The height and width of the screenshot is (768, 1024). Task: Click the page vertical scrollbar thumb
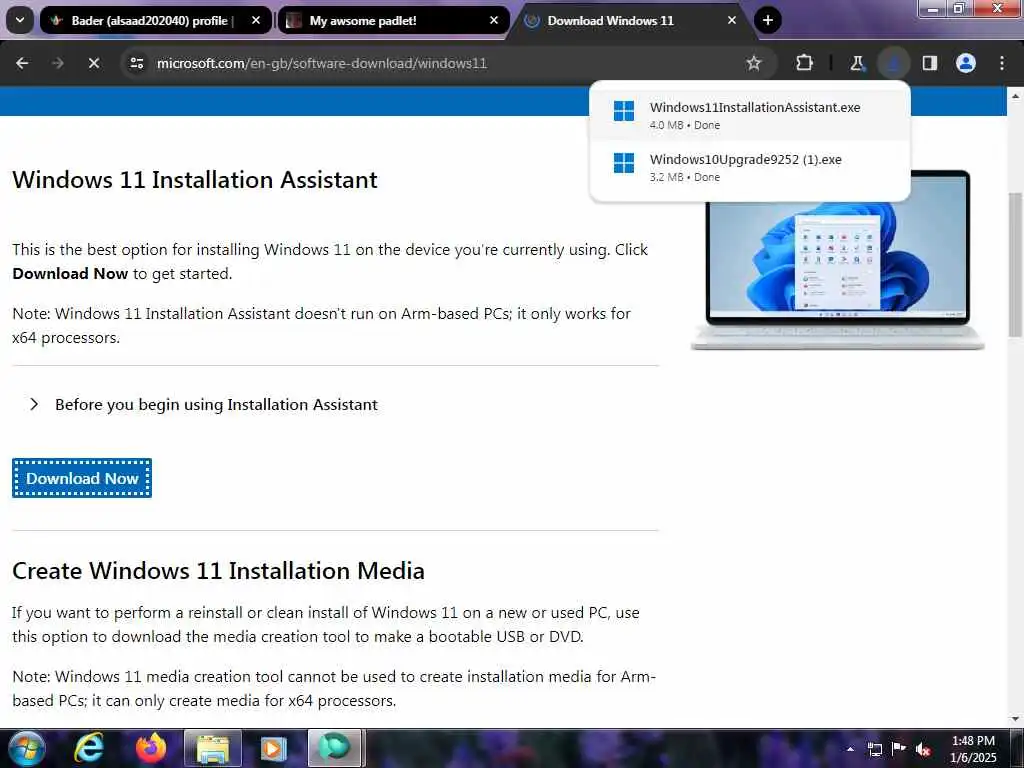point(1015,264)
